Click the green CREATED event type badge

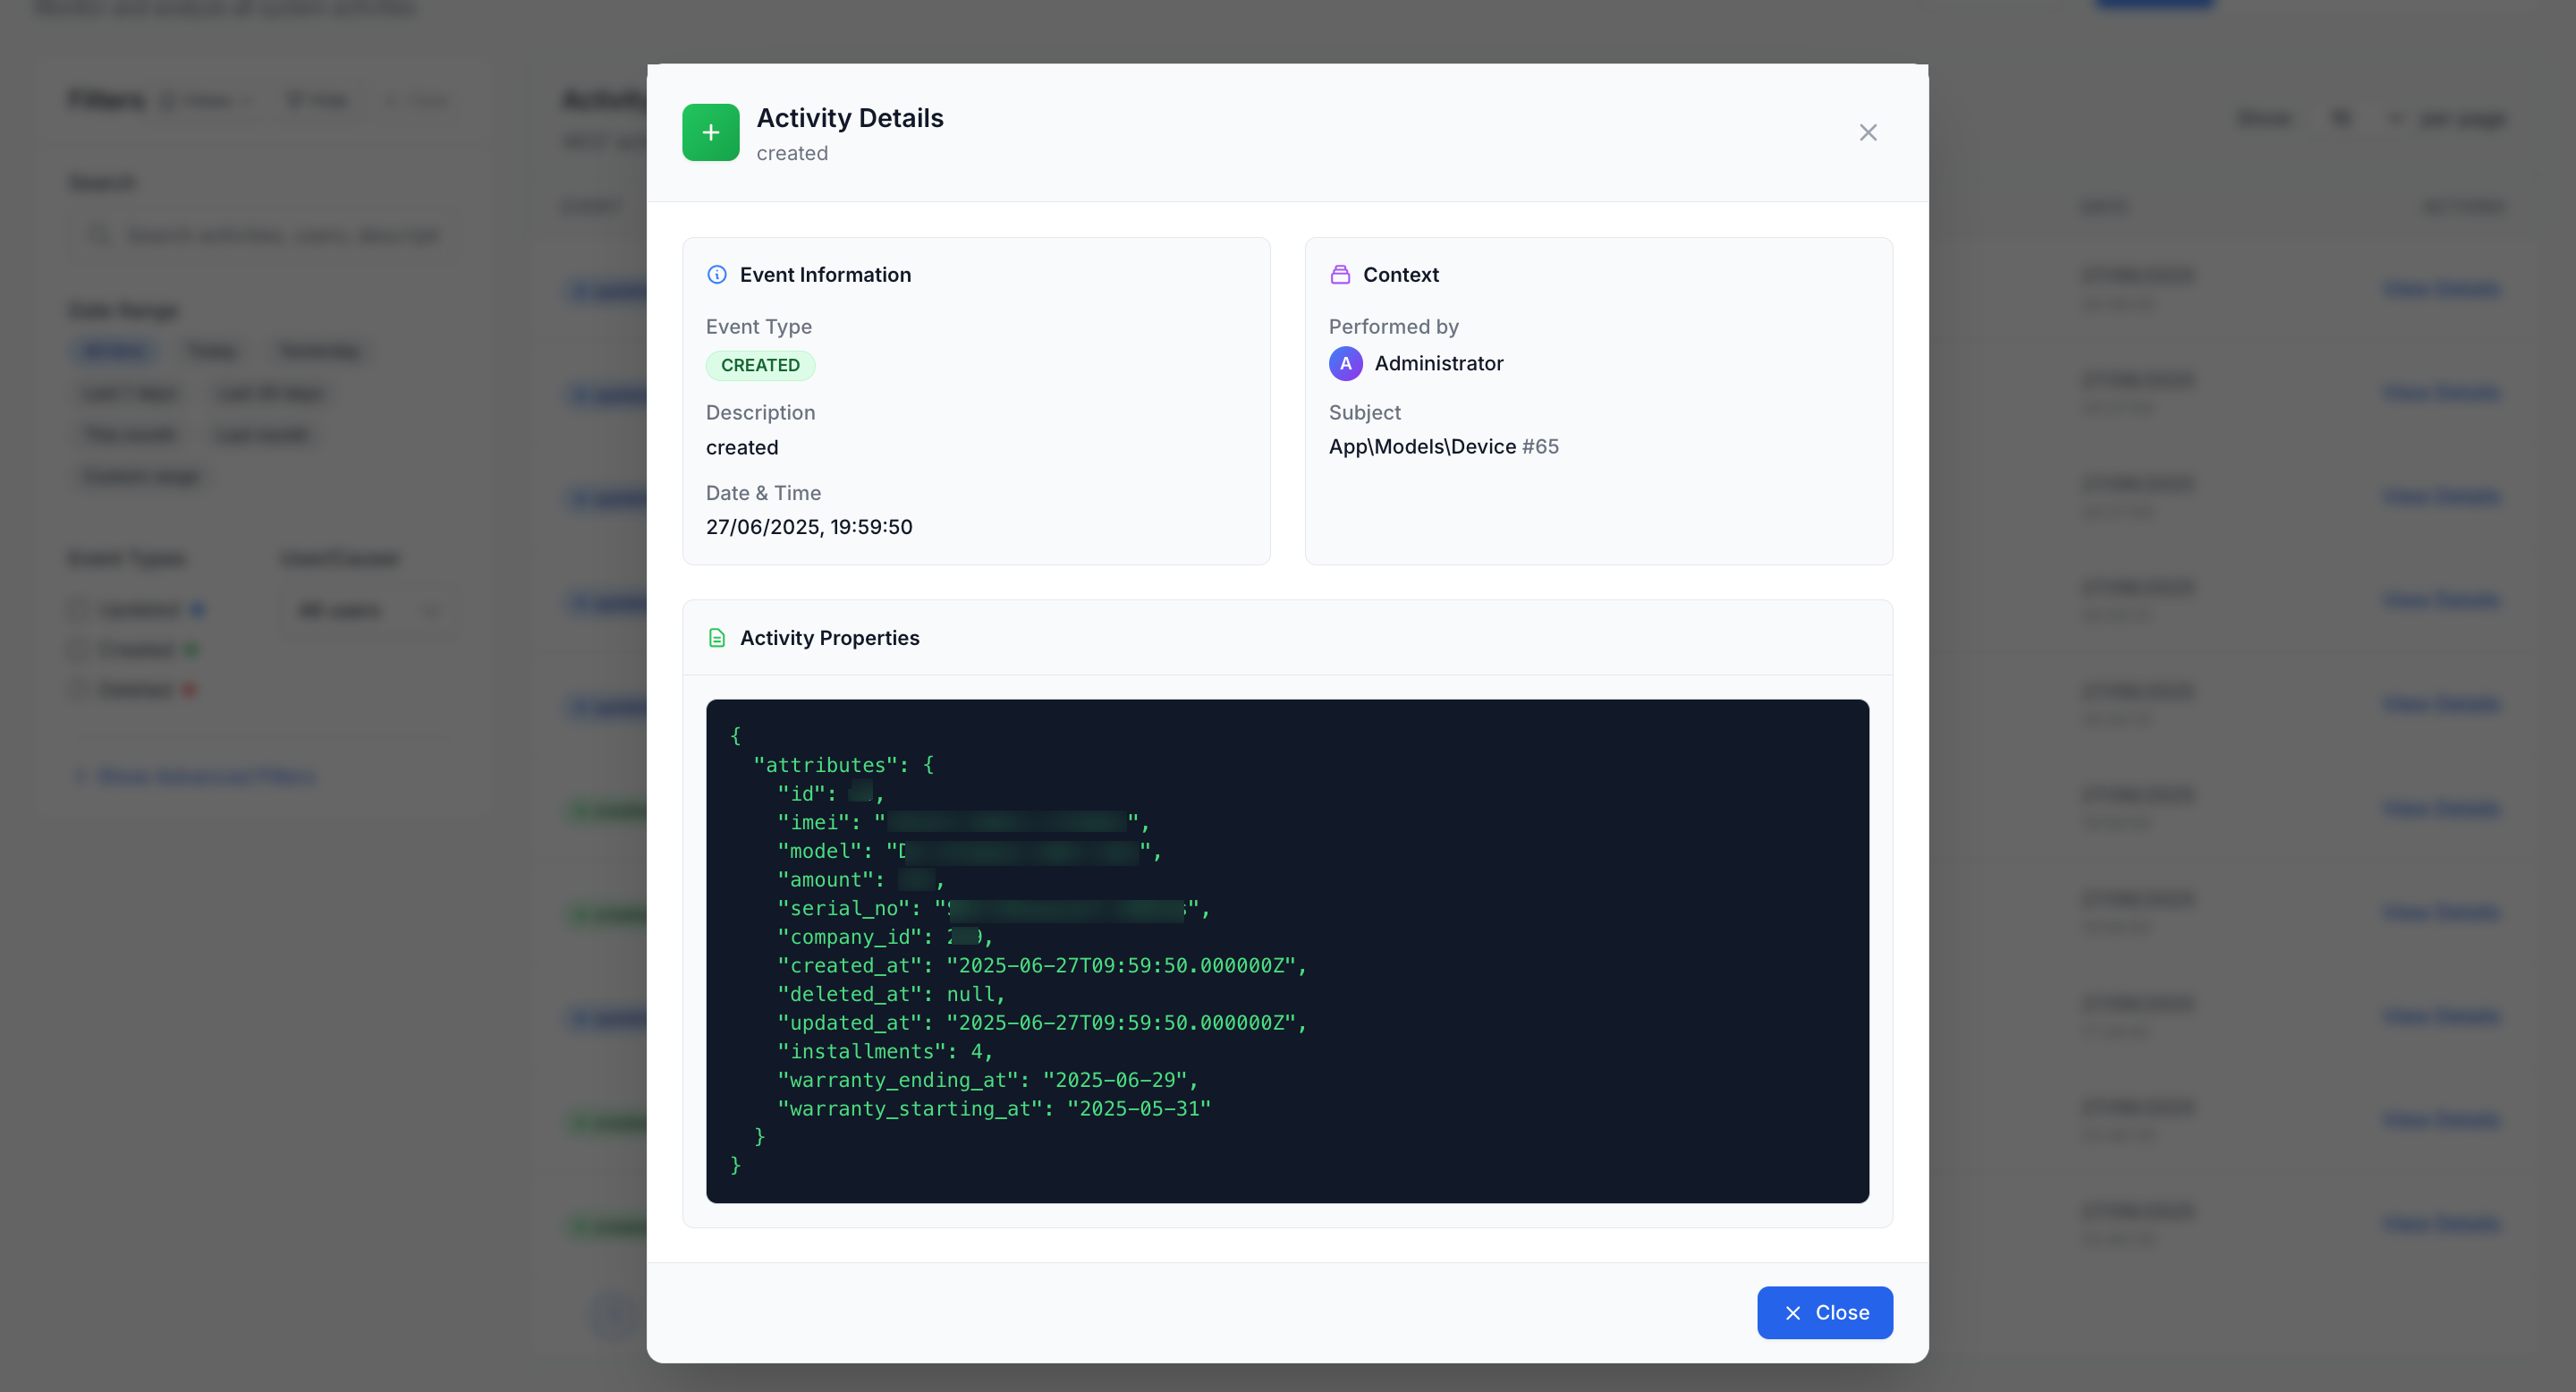(761, 365)
